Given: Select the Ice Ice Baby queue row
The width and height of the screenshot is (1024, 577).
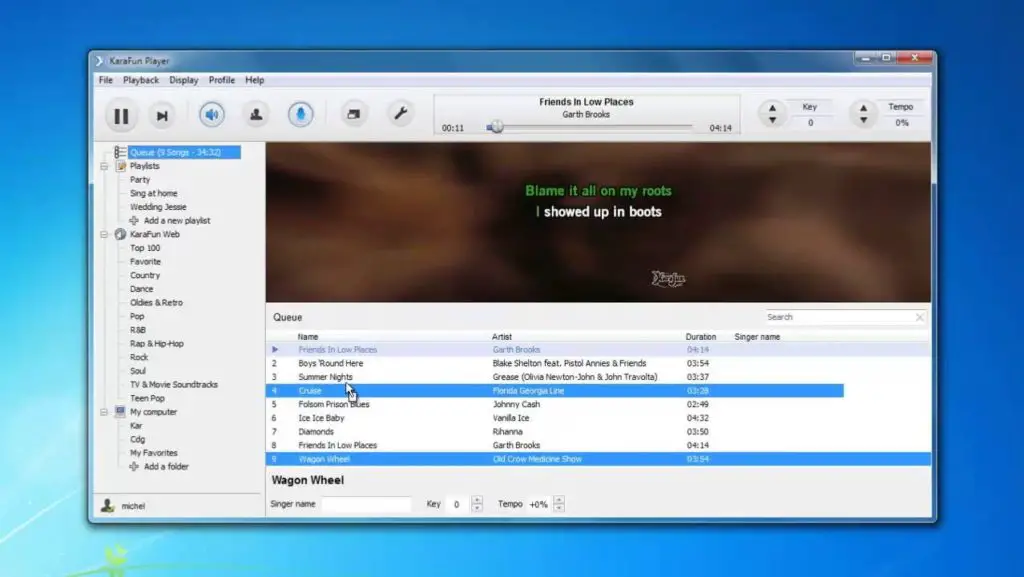Looking at the screenshot, I should point(598,418).
